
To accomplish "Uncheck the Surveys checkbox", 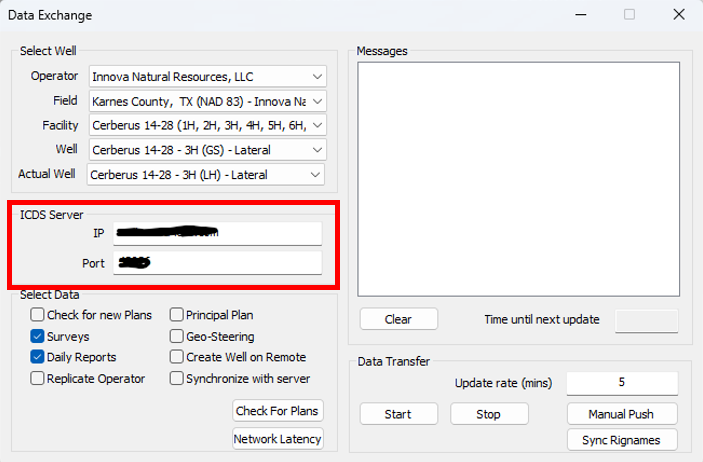I will coord(38,336).
